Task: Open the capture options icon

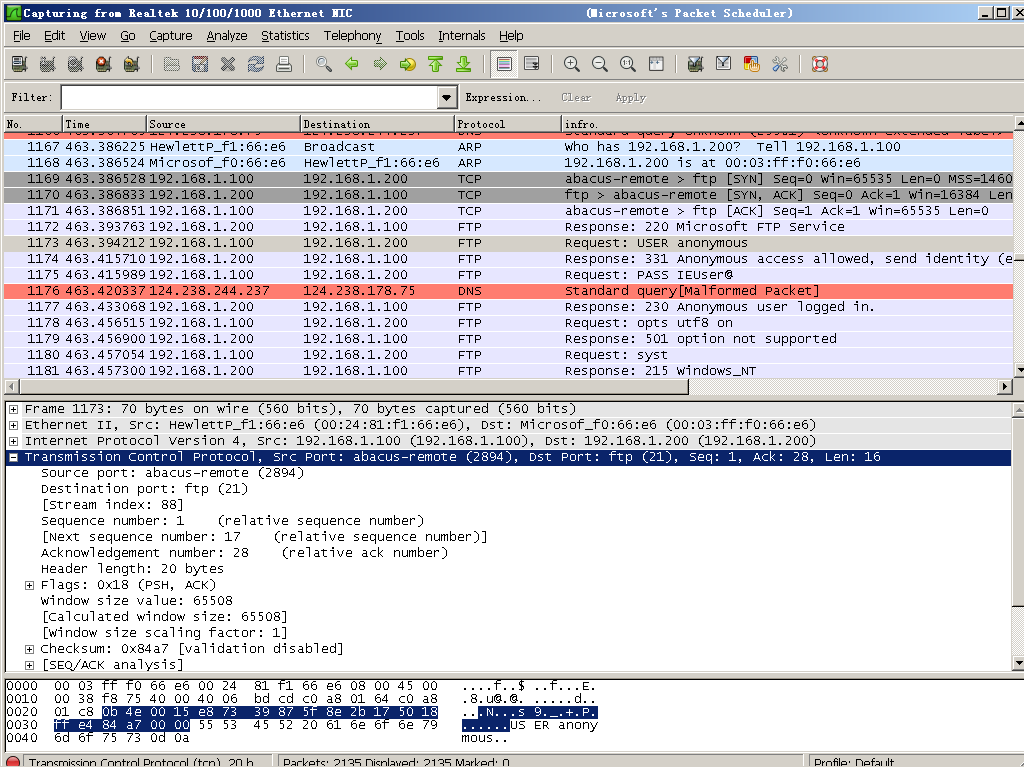Action: 47,64
